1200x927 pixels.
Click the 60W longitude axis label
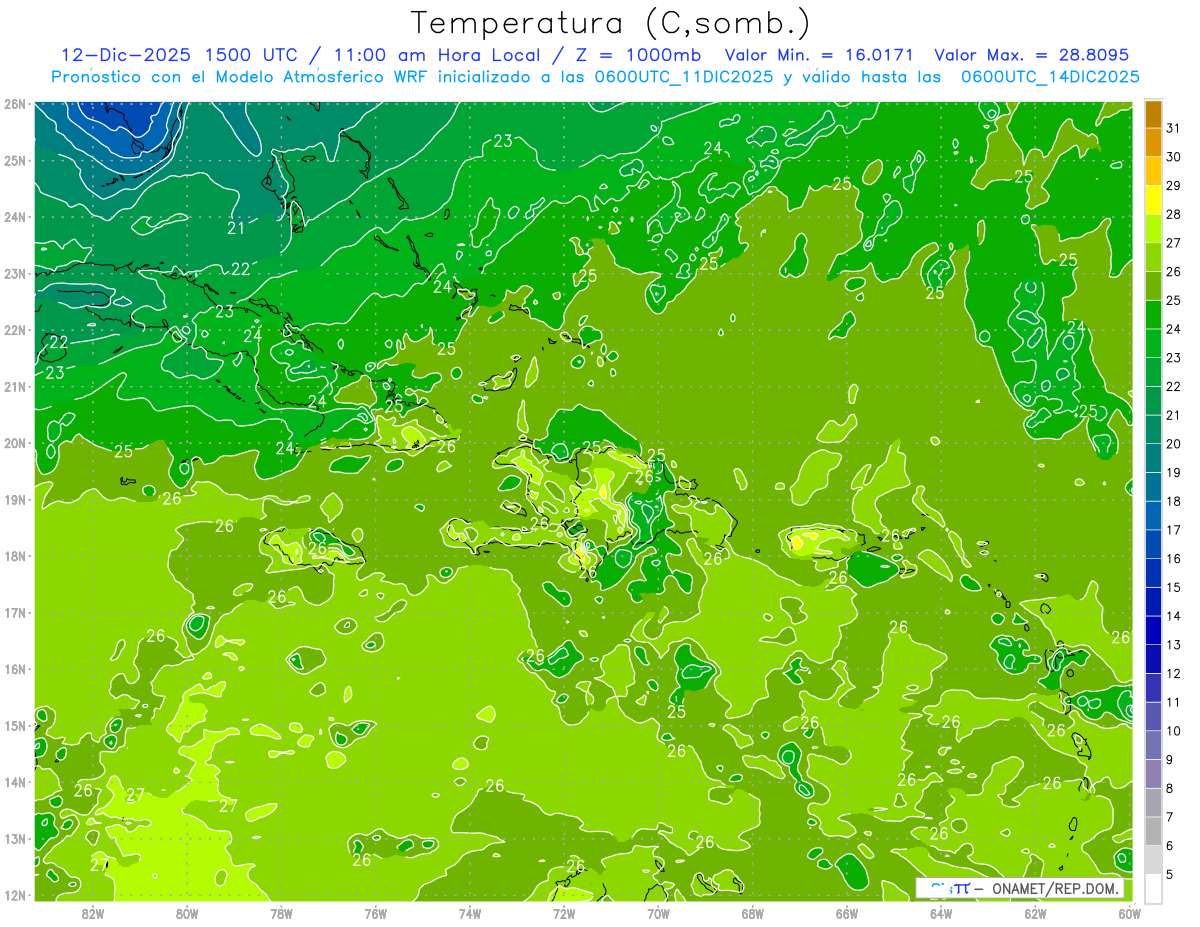[x=1130, y=913]
